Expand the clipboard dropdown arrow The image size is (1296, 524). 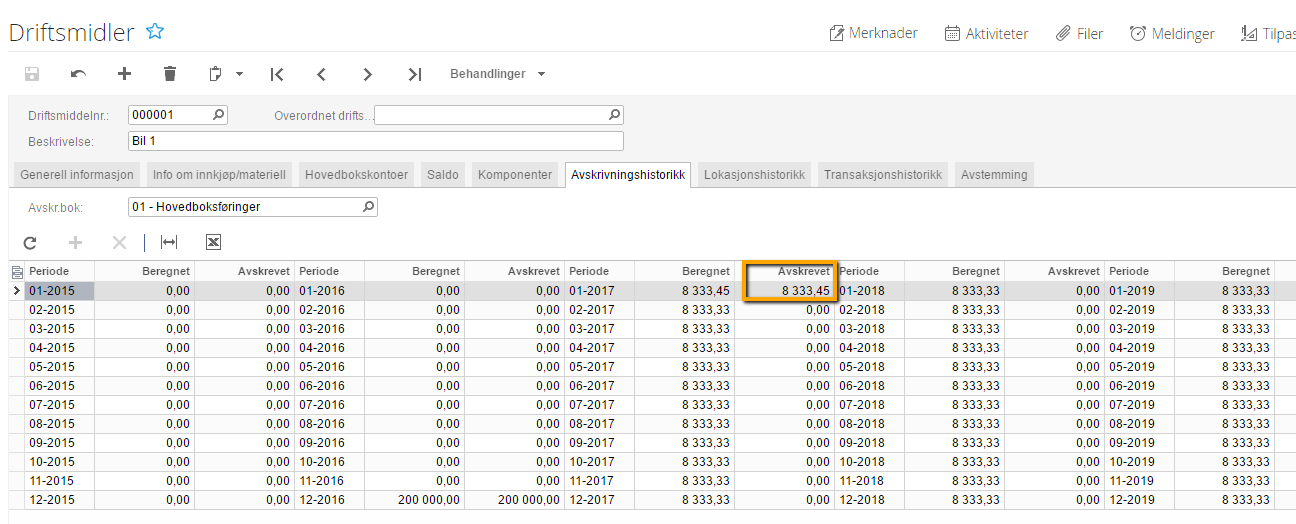coord(239,74)
